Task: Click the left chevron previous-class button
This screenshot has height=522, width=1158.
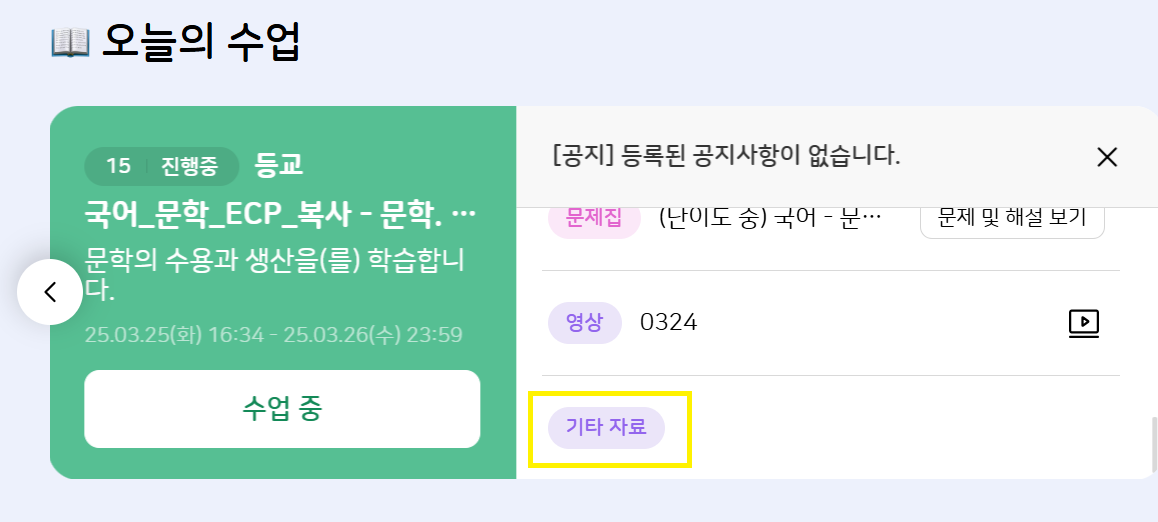Action: pyautogui.click(x=50, y=292)
